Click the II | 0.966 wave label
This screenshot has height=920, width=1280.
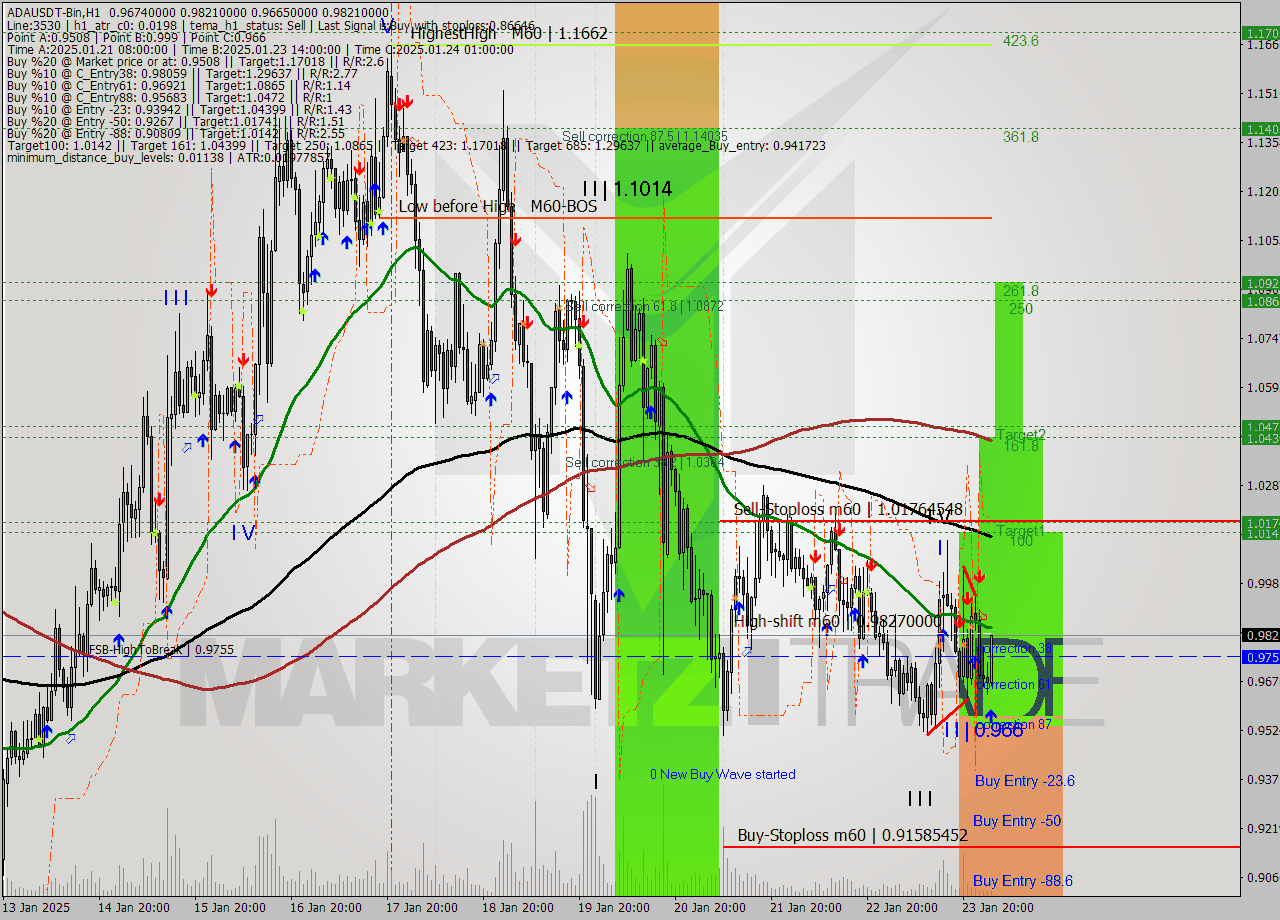click(983, 731)
